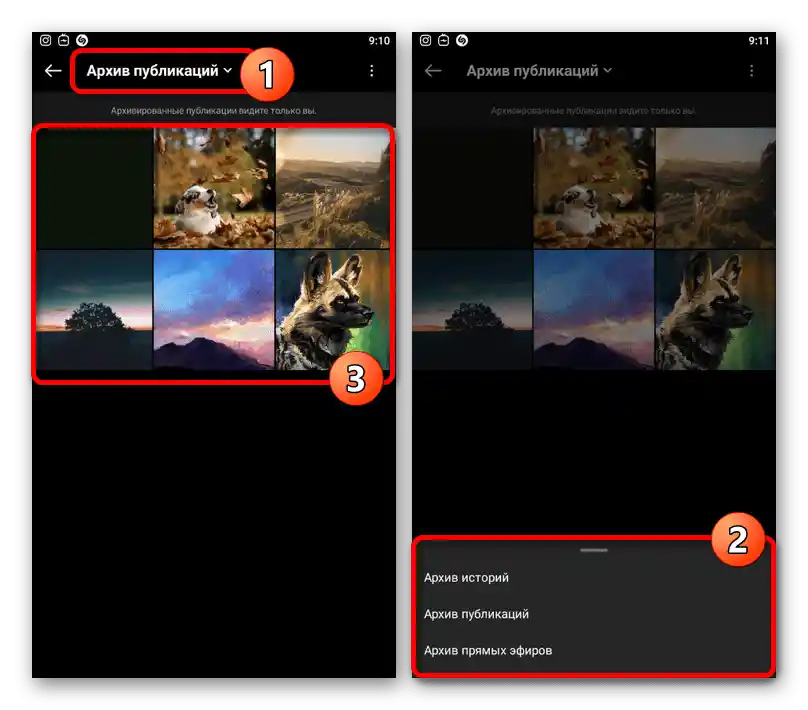Expand the bright Архив публикаций dropdown in left screen

pos(159,71)
